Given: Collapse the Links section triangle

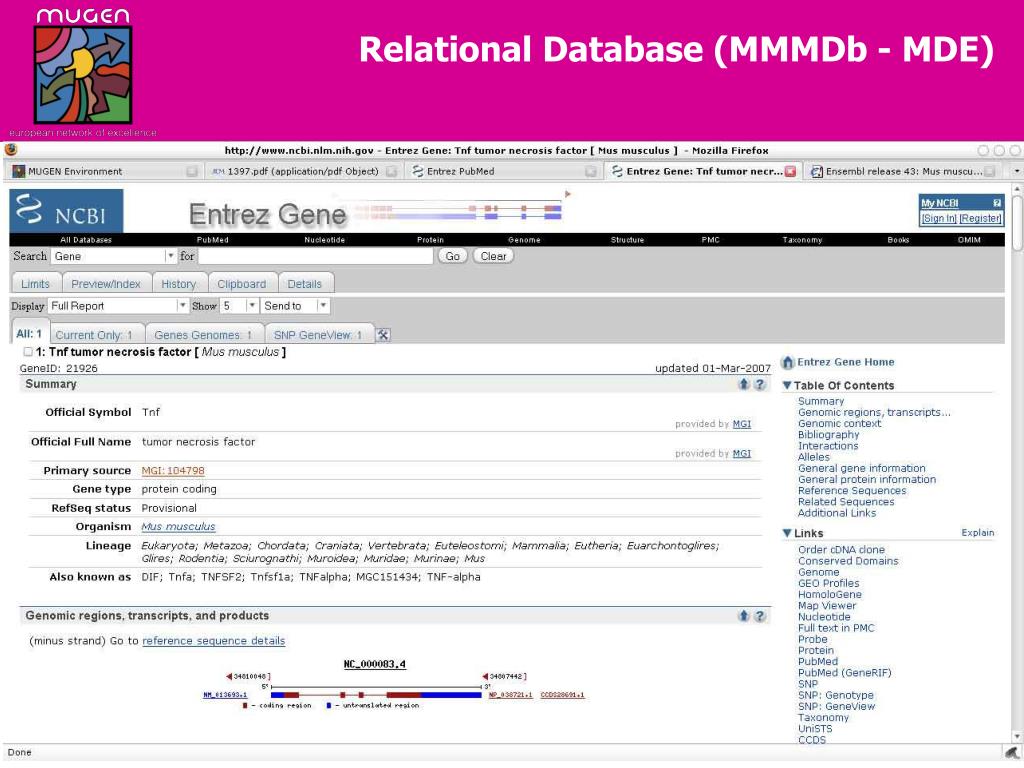Looking at the screenshot, I should [x=787, y=533].
